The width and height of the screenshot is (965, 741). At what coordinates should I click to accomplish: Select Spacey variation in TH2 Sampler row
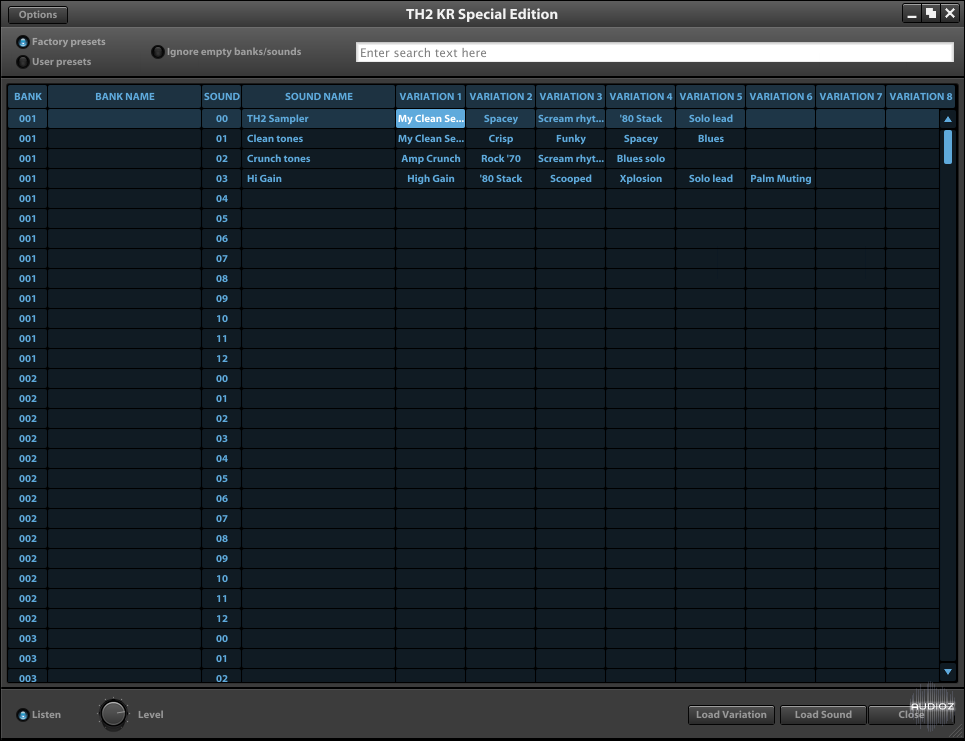[500, 119]
